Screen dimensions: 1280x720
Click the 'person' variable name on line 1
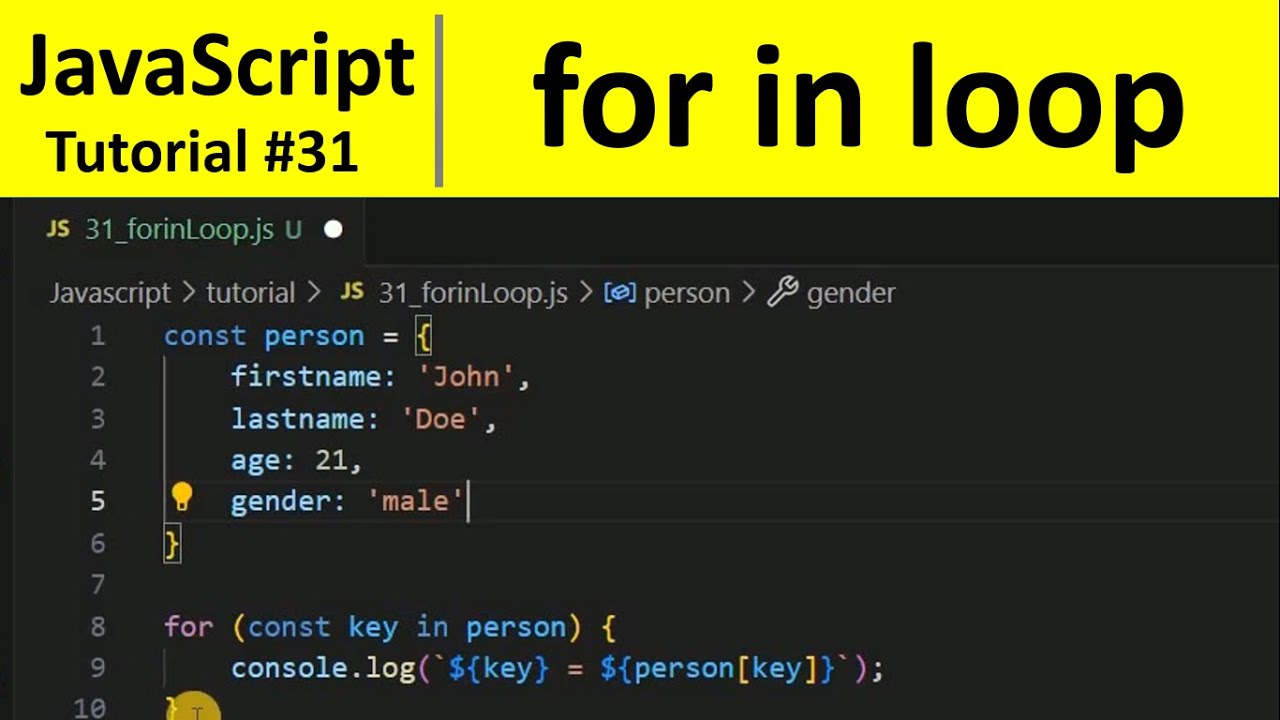pyautogui.click(x=314, y=337)
